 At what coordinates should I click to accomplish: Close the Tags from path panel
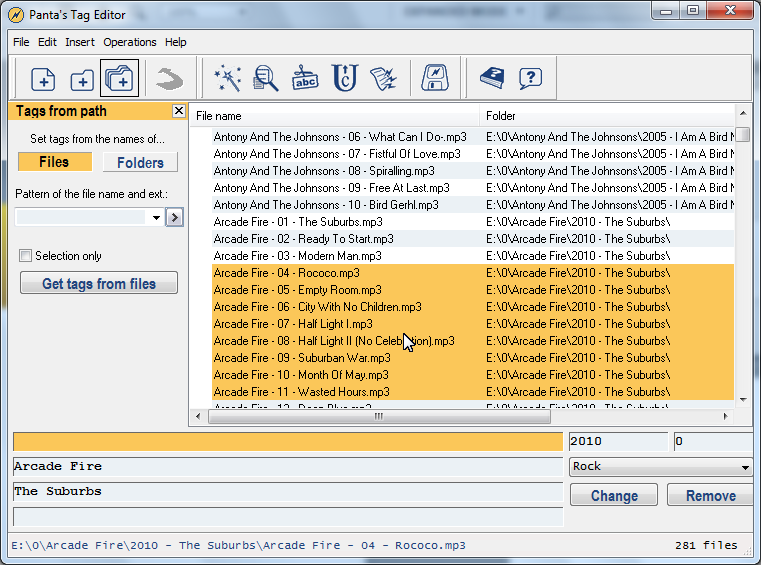click(x=179, y=111)
